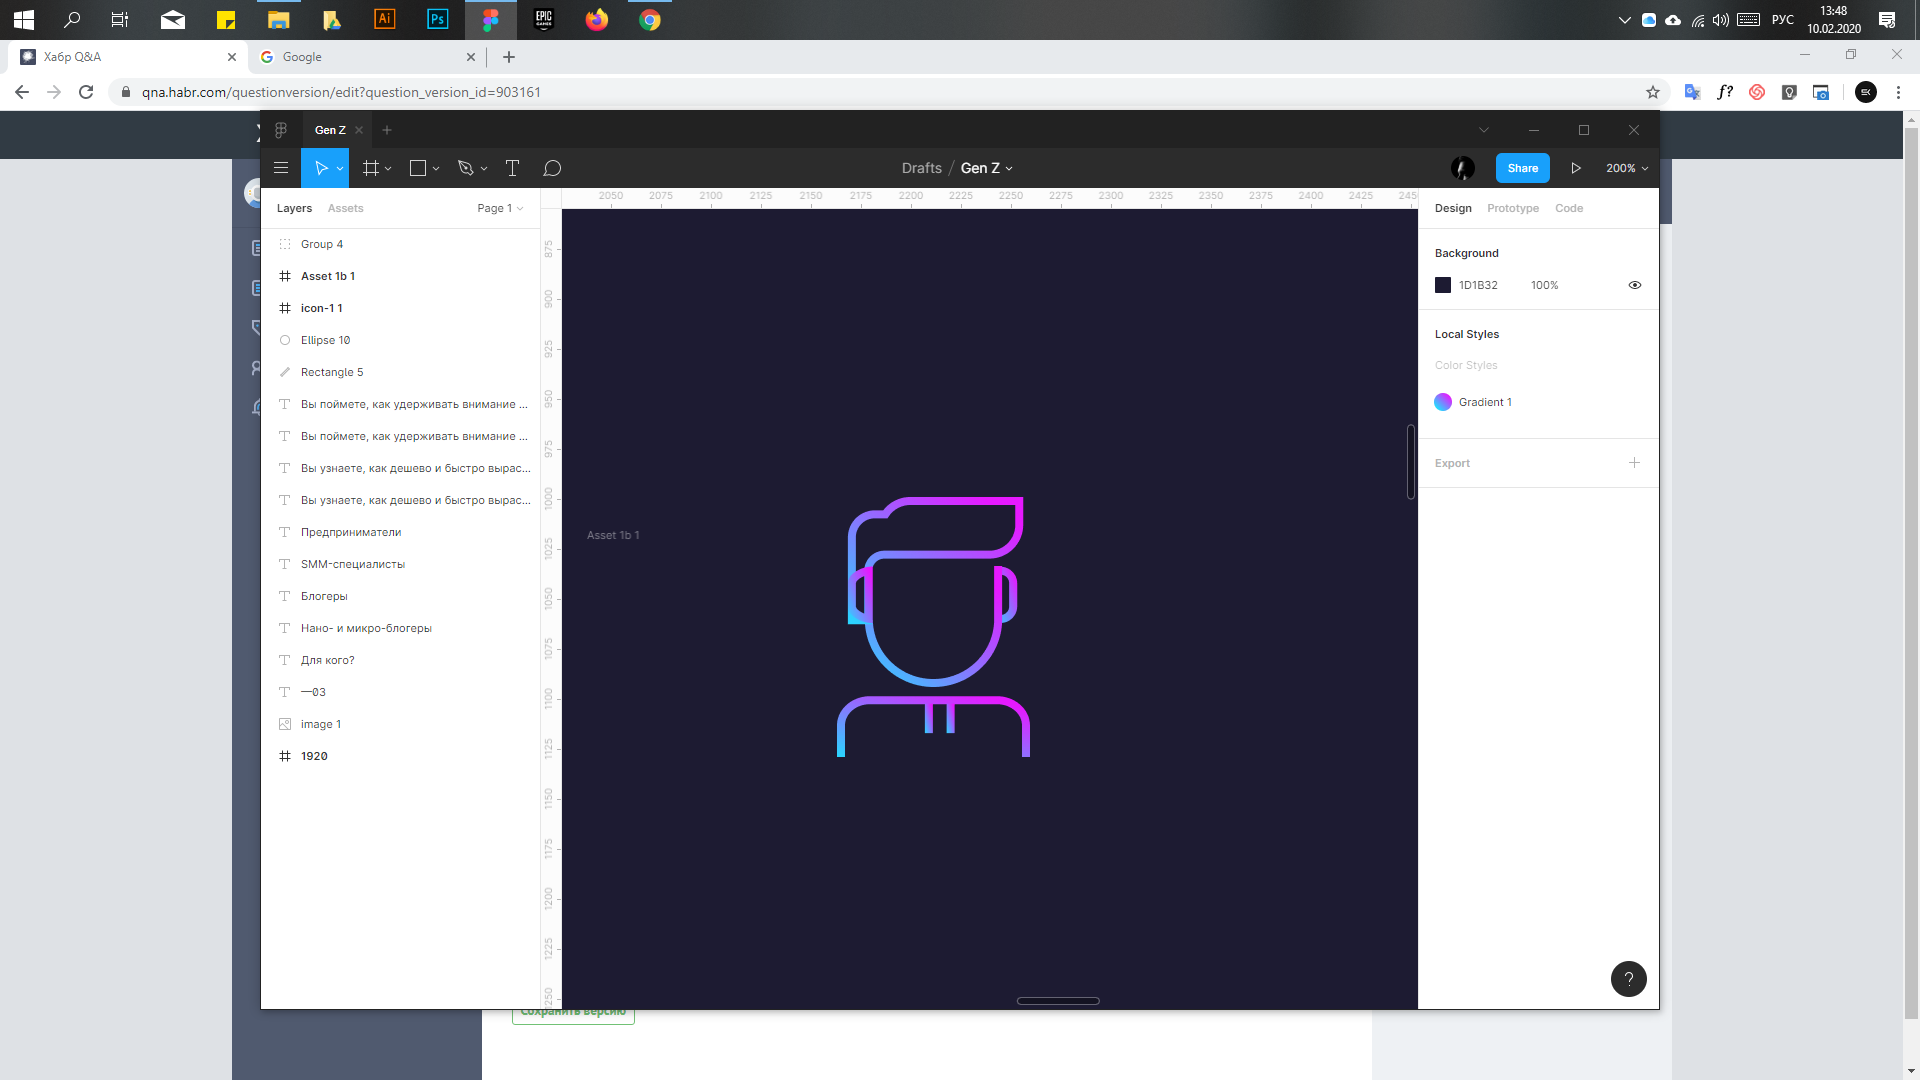
Task: Switch to Layers tab
Action: (294, 208)
